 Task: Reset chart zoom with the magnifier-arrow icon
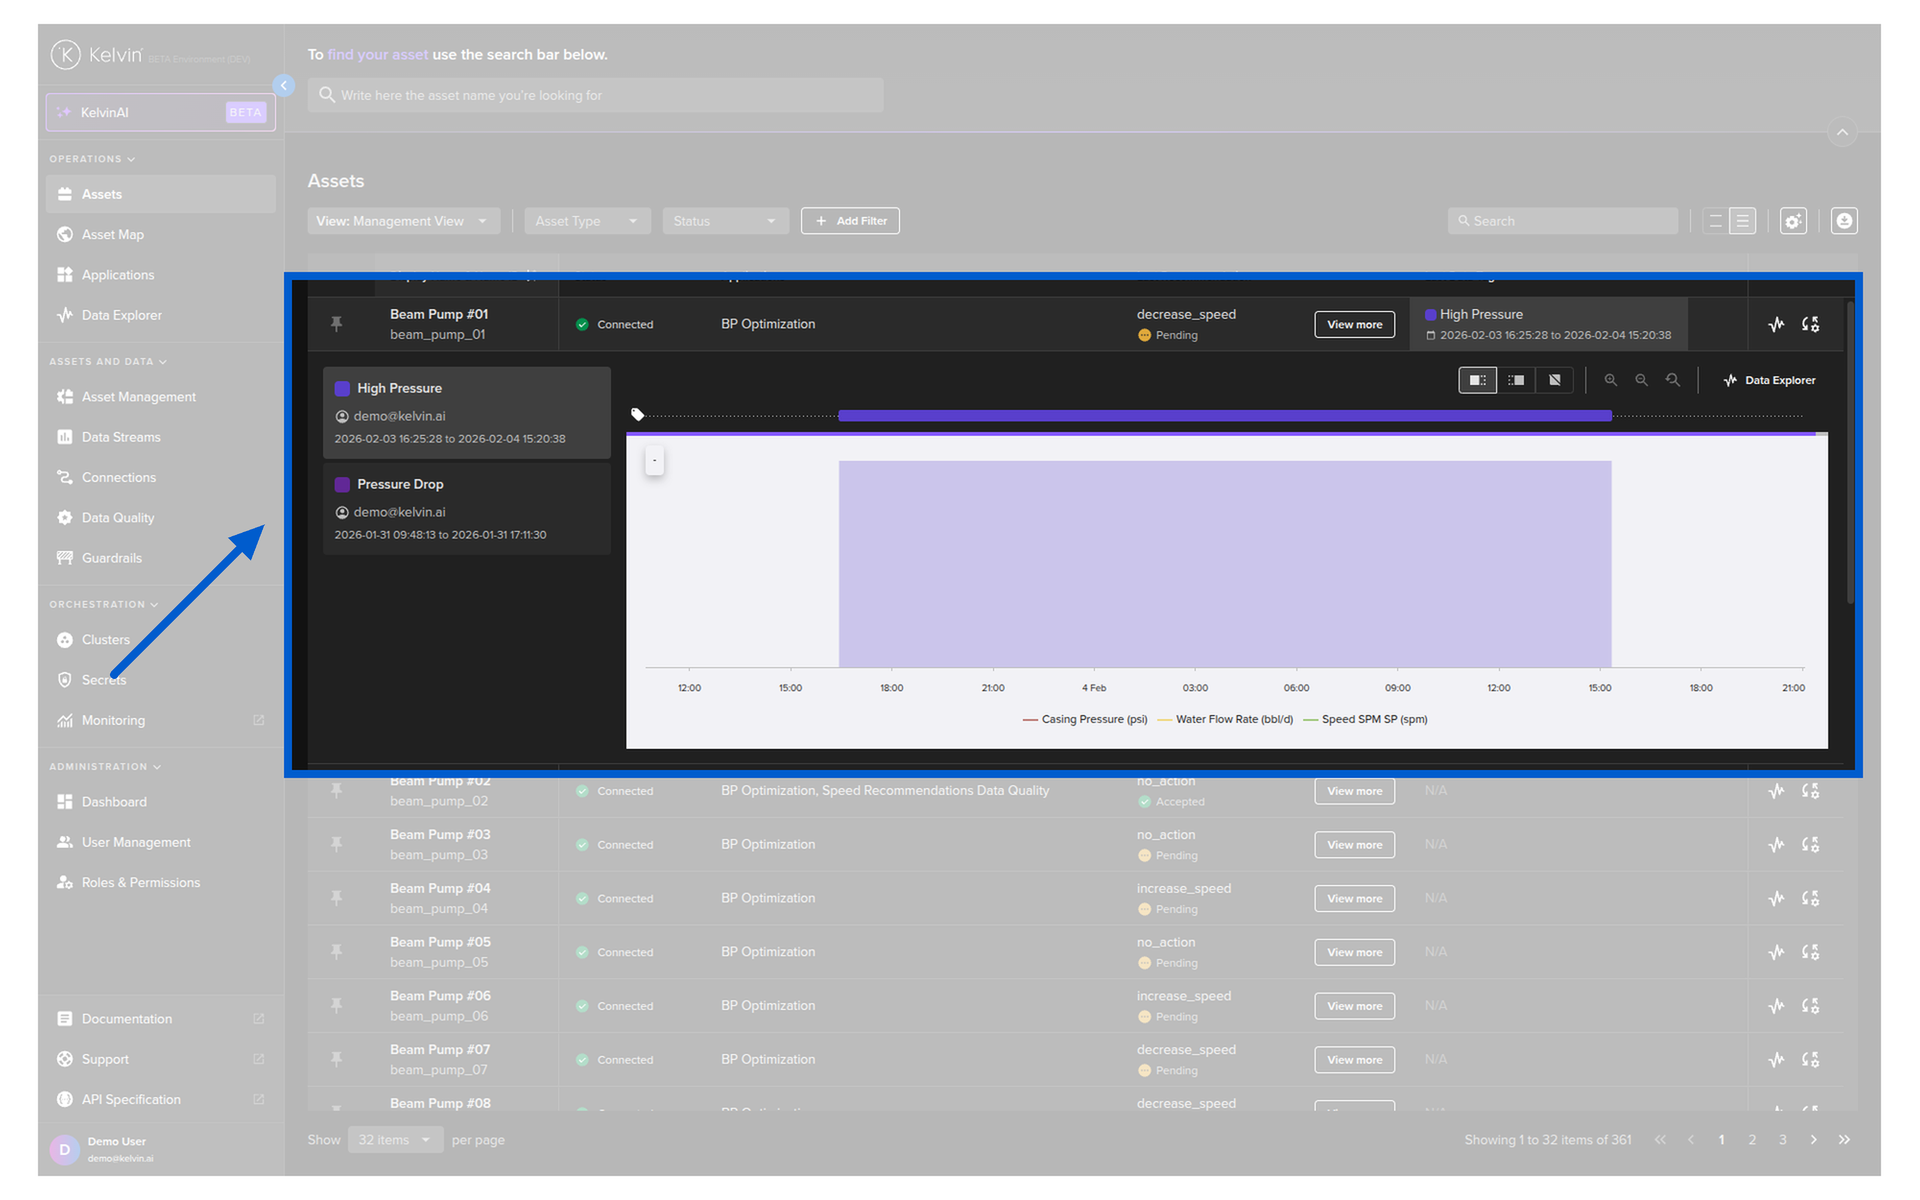tap(1673, 380)
